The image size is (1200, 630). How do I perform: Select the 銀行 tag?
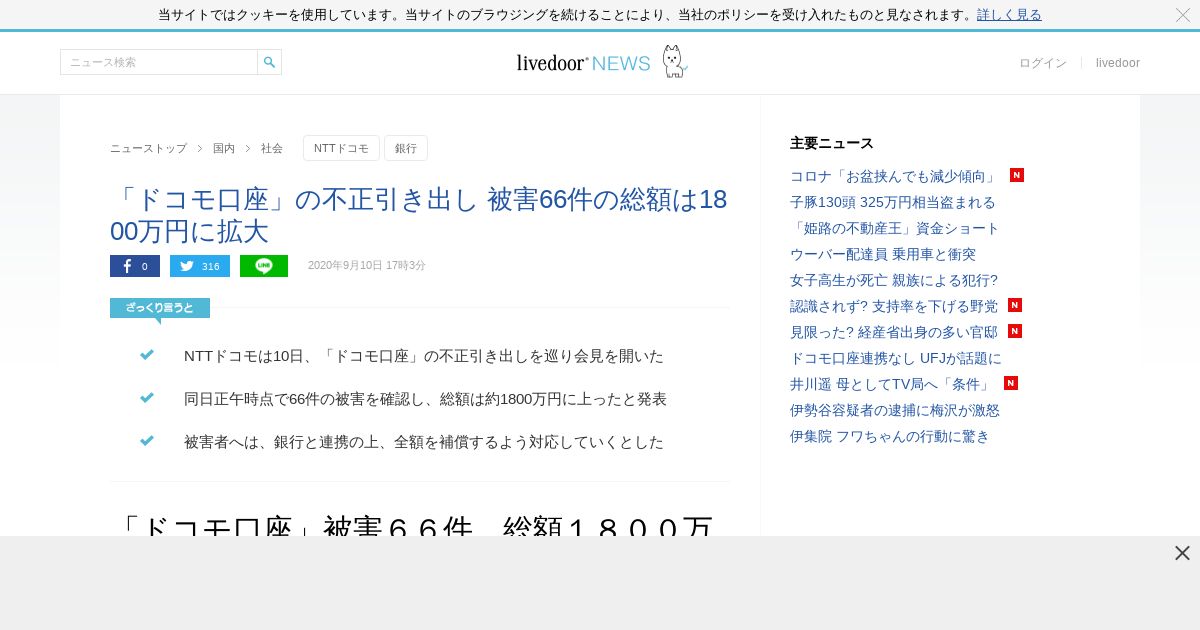pos(406,148)
